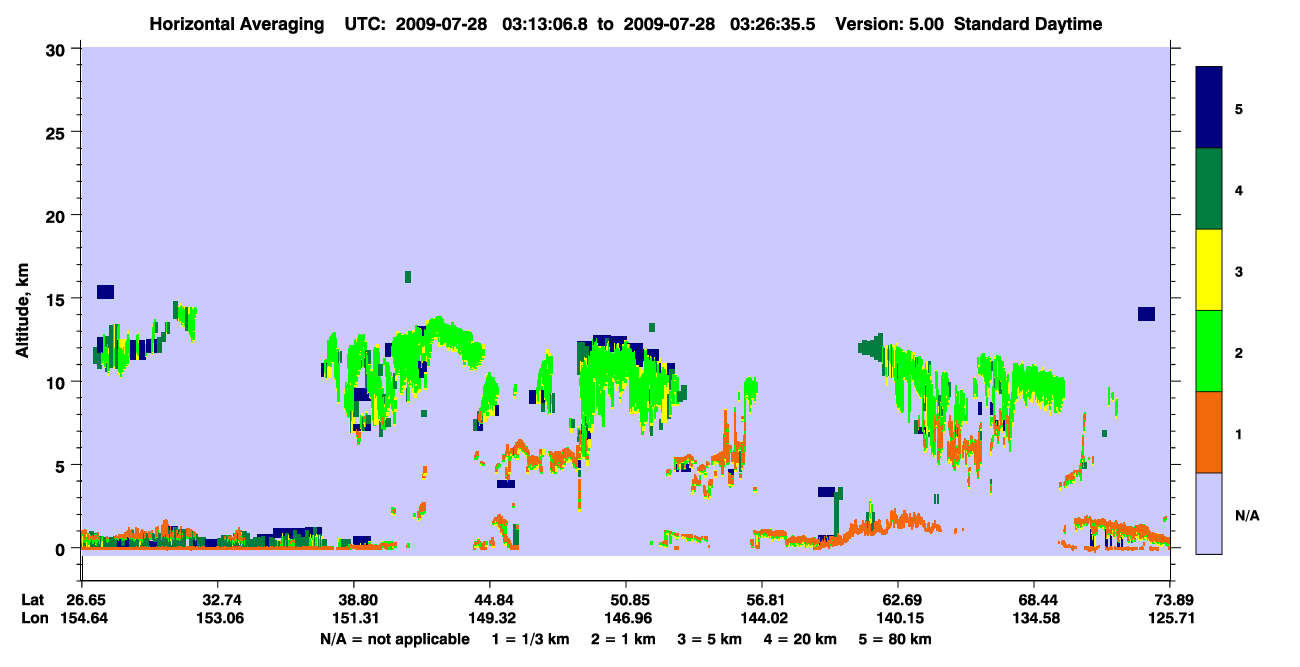1300x667 pixels.
Task: Click the isolated dark blue block near 15 km
Action: [x=105, y=292]
